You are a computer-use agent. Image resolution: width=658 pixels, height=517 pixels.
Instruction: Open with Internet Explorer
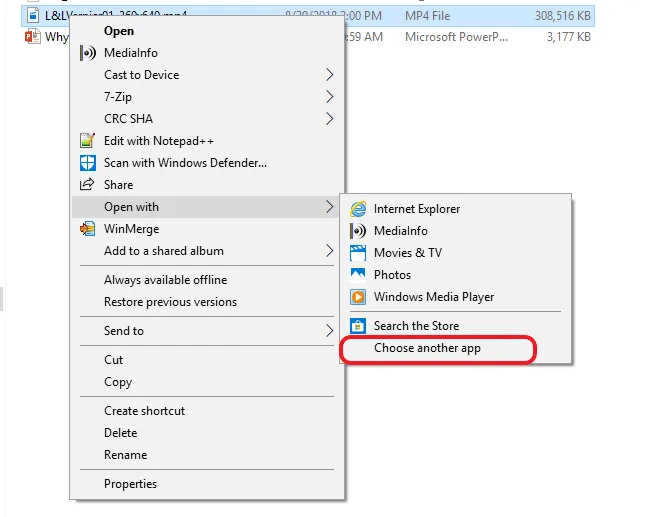455,209
